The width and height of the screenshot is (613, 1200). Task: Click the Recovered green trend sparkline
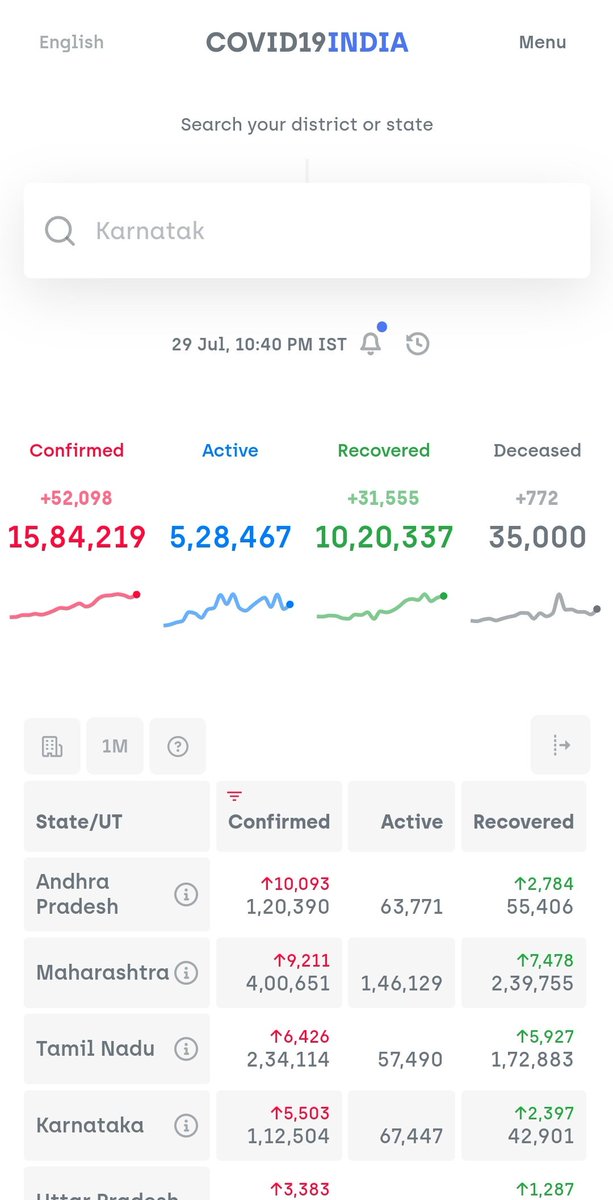pyautogui.click(x=382, y=606)
